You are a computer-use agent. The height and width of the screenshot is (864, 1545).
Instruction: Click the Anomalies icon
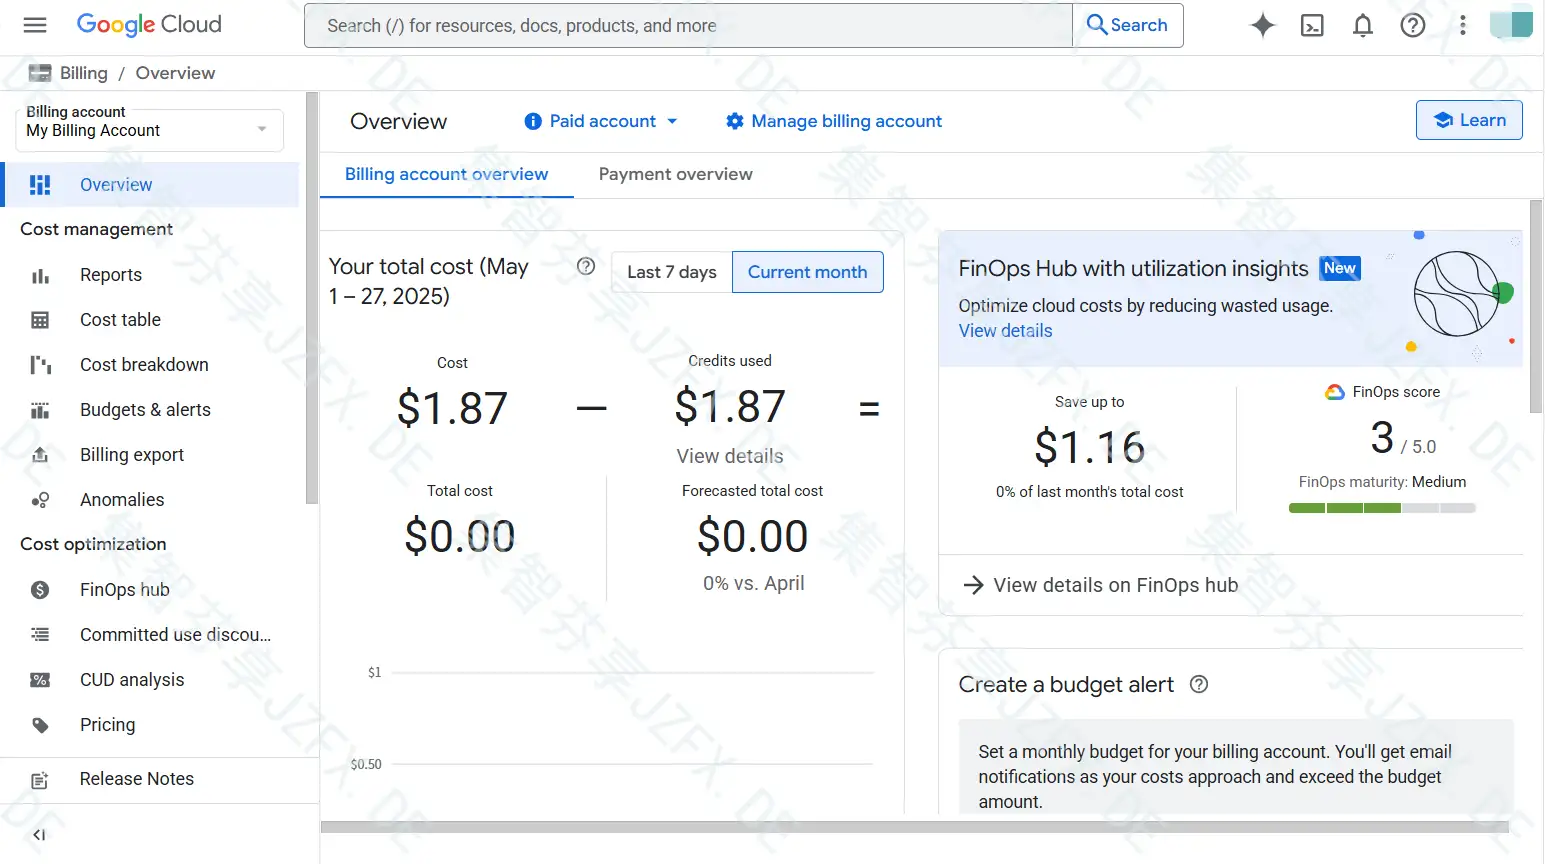pyautogui.click(x=40, y=500)
